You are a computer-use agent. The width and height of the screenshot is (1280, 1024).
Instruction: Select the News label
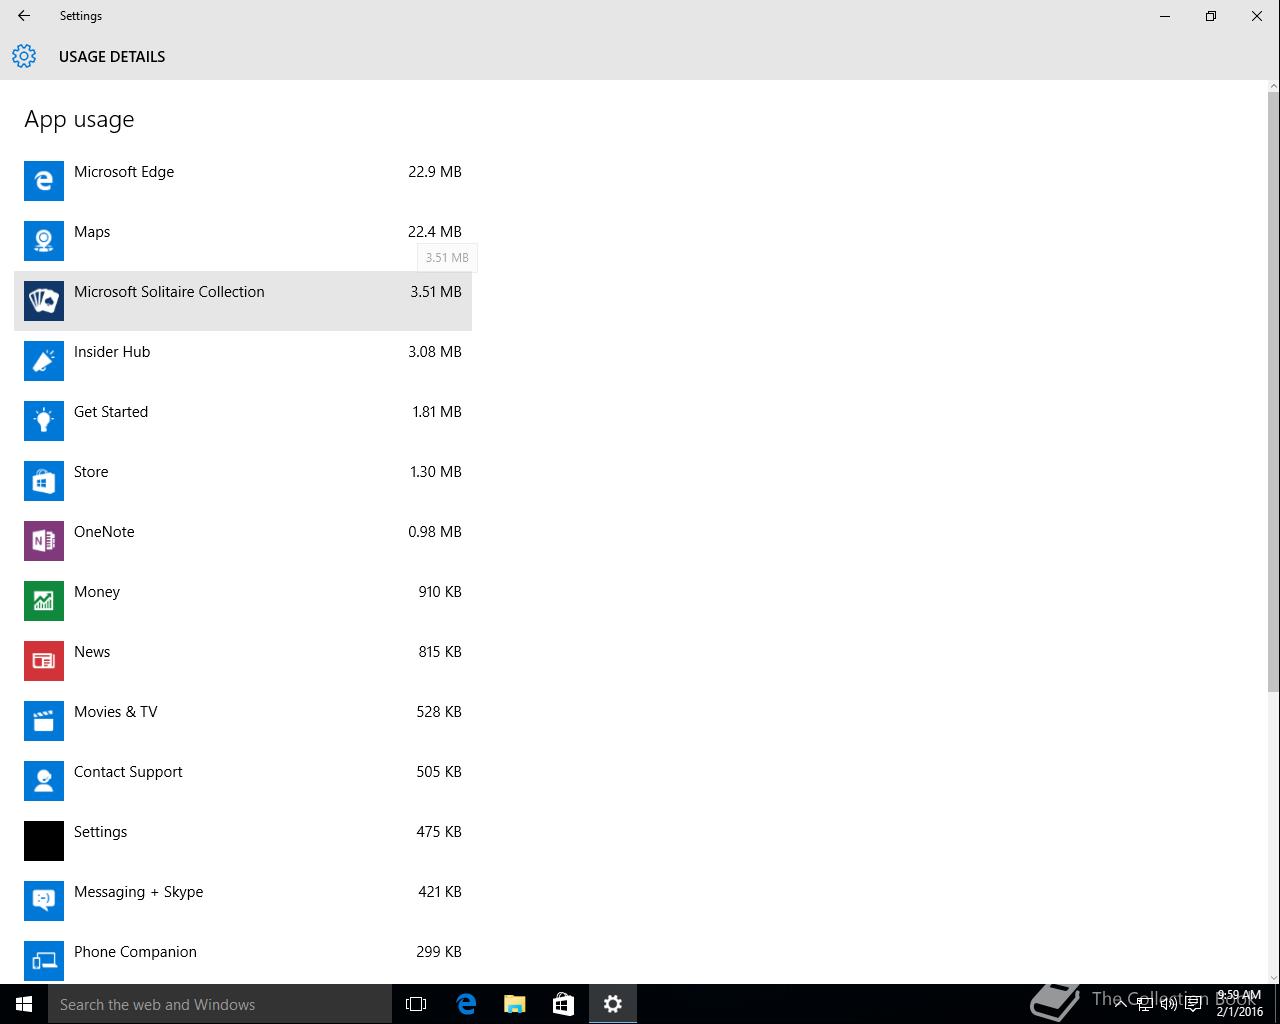92,652
